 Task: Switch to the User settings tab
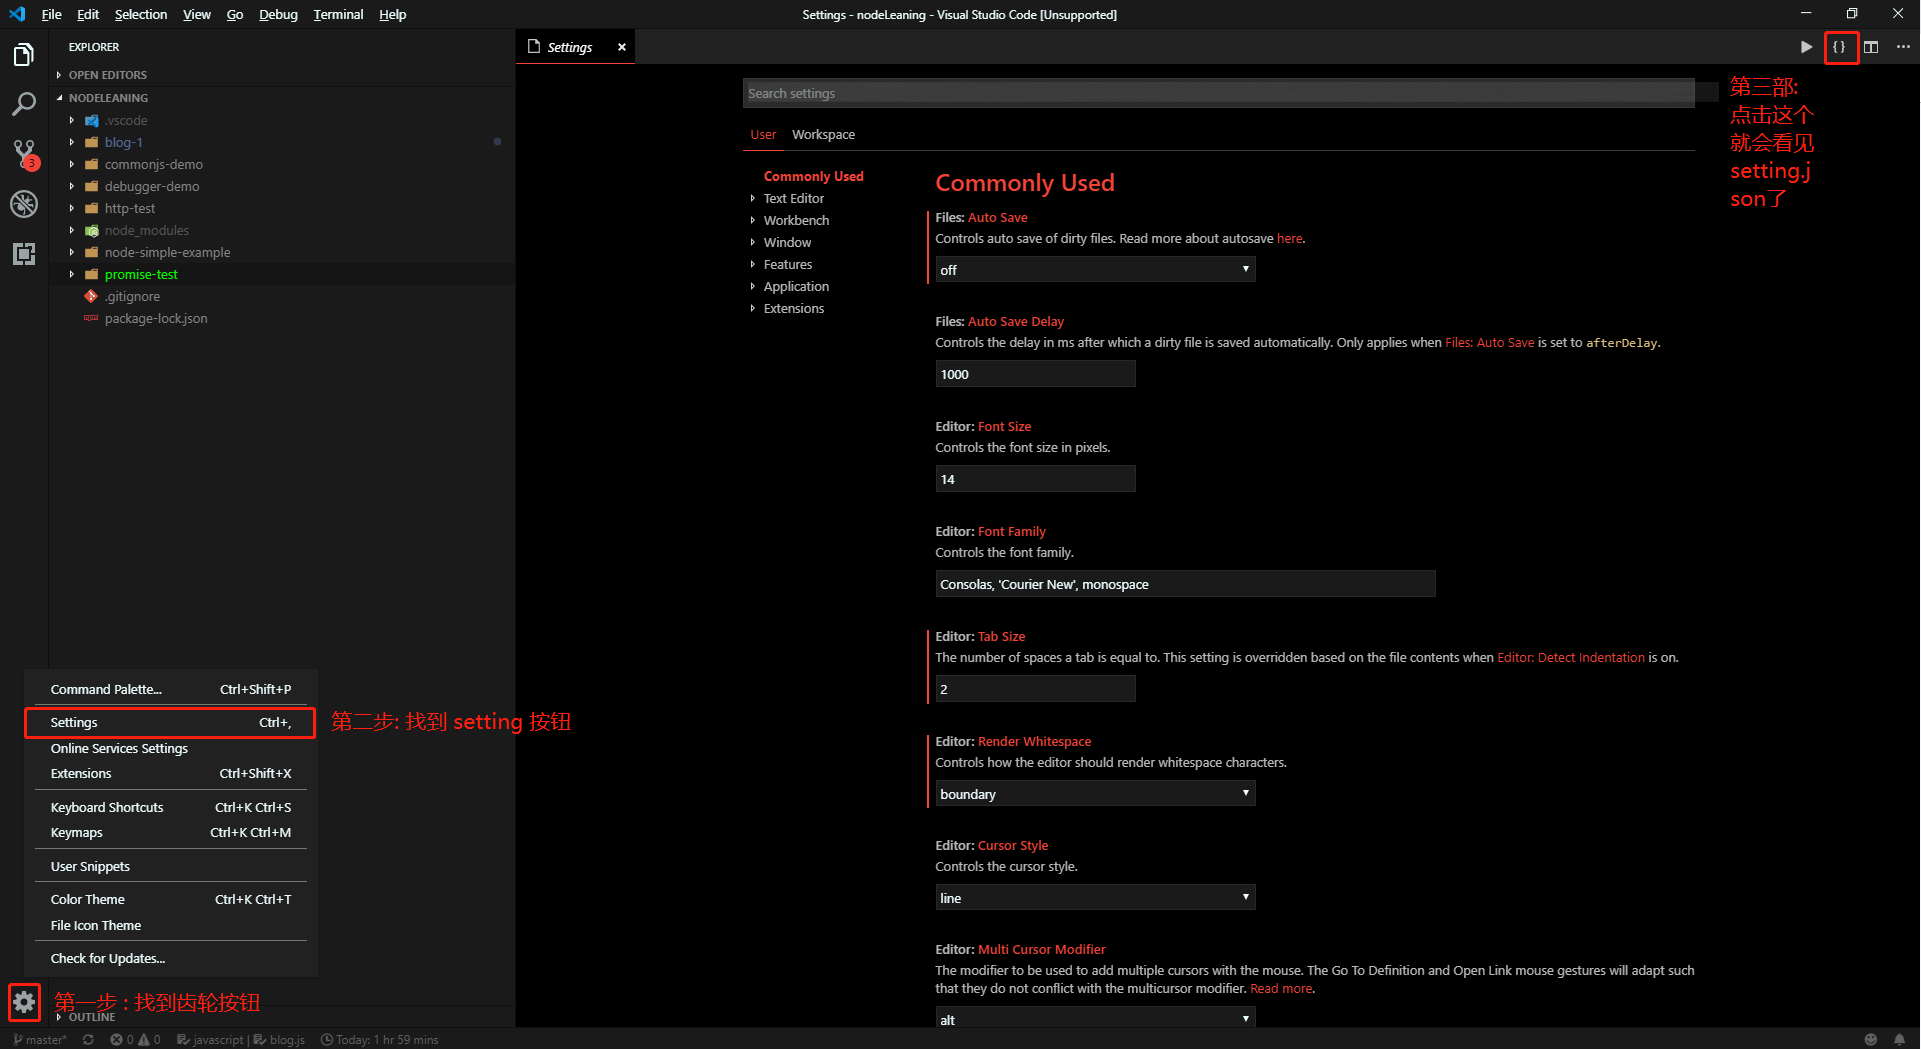[763, 135]
